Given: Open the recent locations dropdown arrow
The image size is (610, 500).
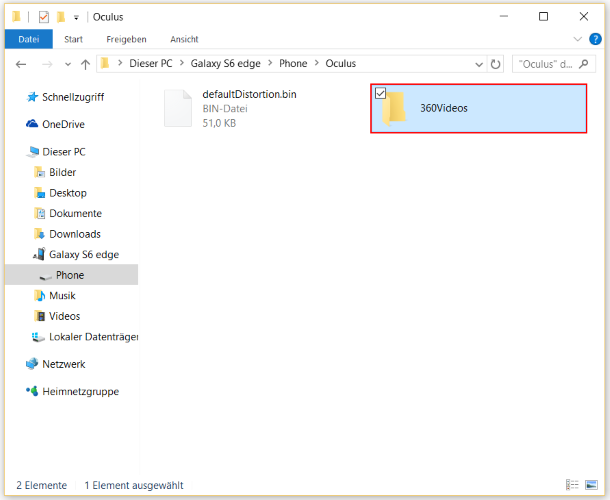Looking at the screenshot, I should [68, 64].
